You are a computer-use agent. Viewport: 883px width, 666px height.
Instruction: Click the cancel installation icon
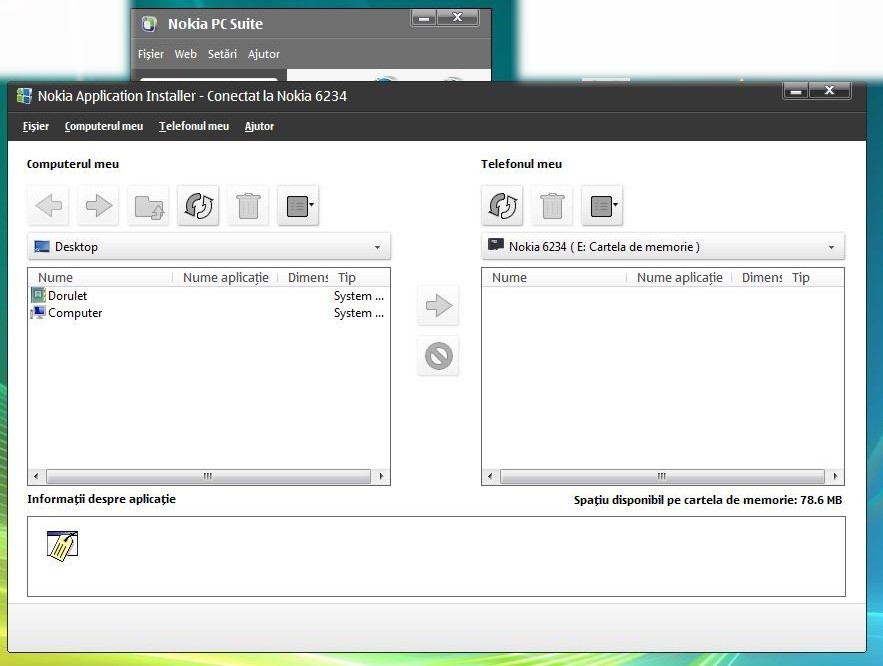[x=439, y=356]
